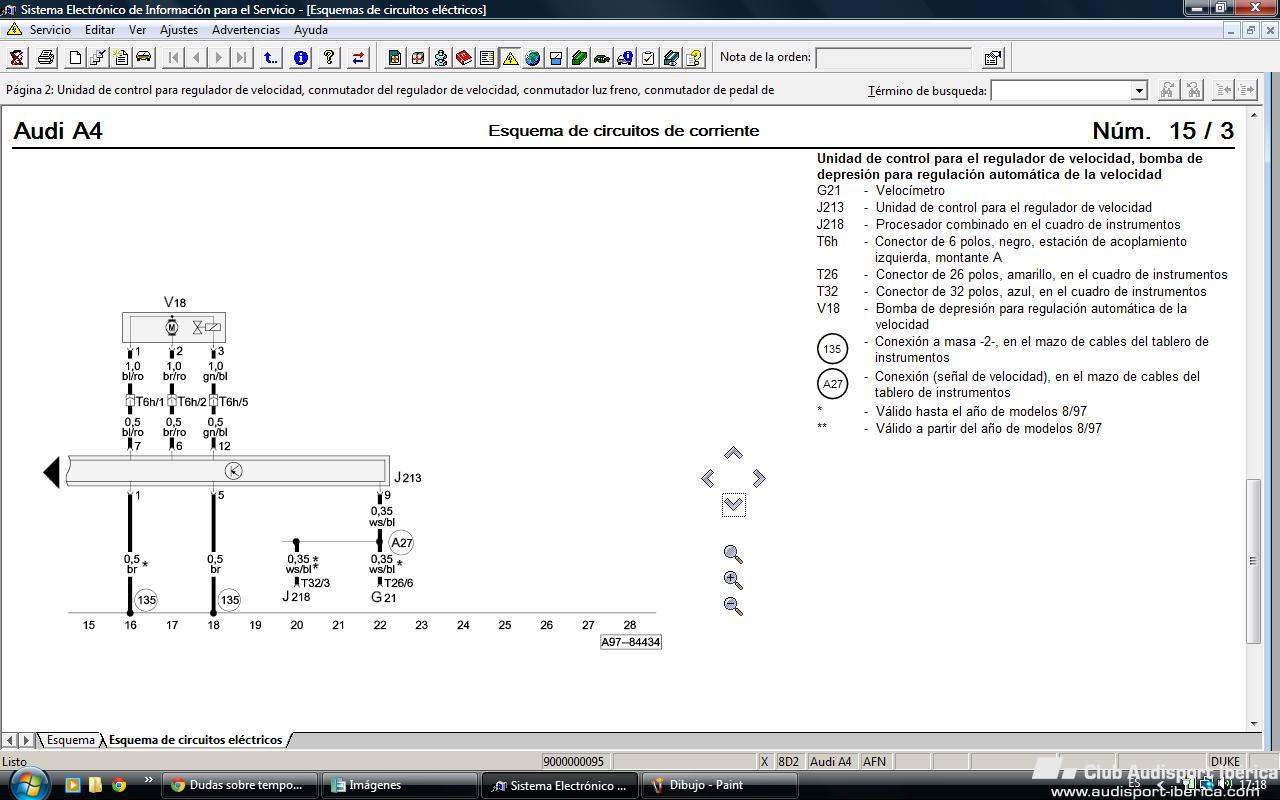Navigate diagram up with the up arrow
This screenshot has width=1280, height=800.
[x=733, y=453]
